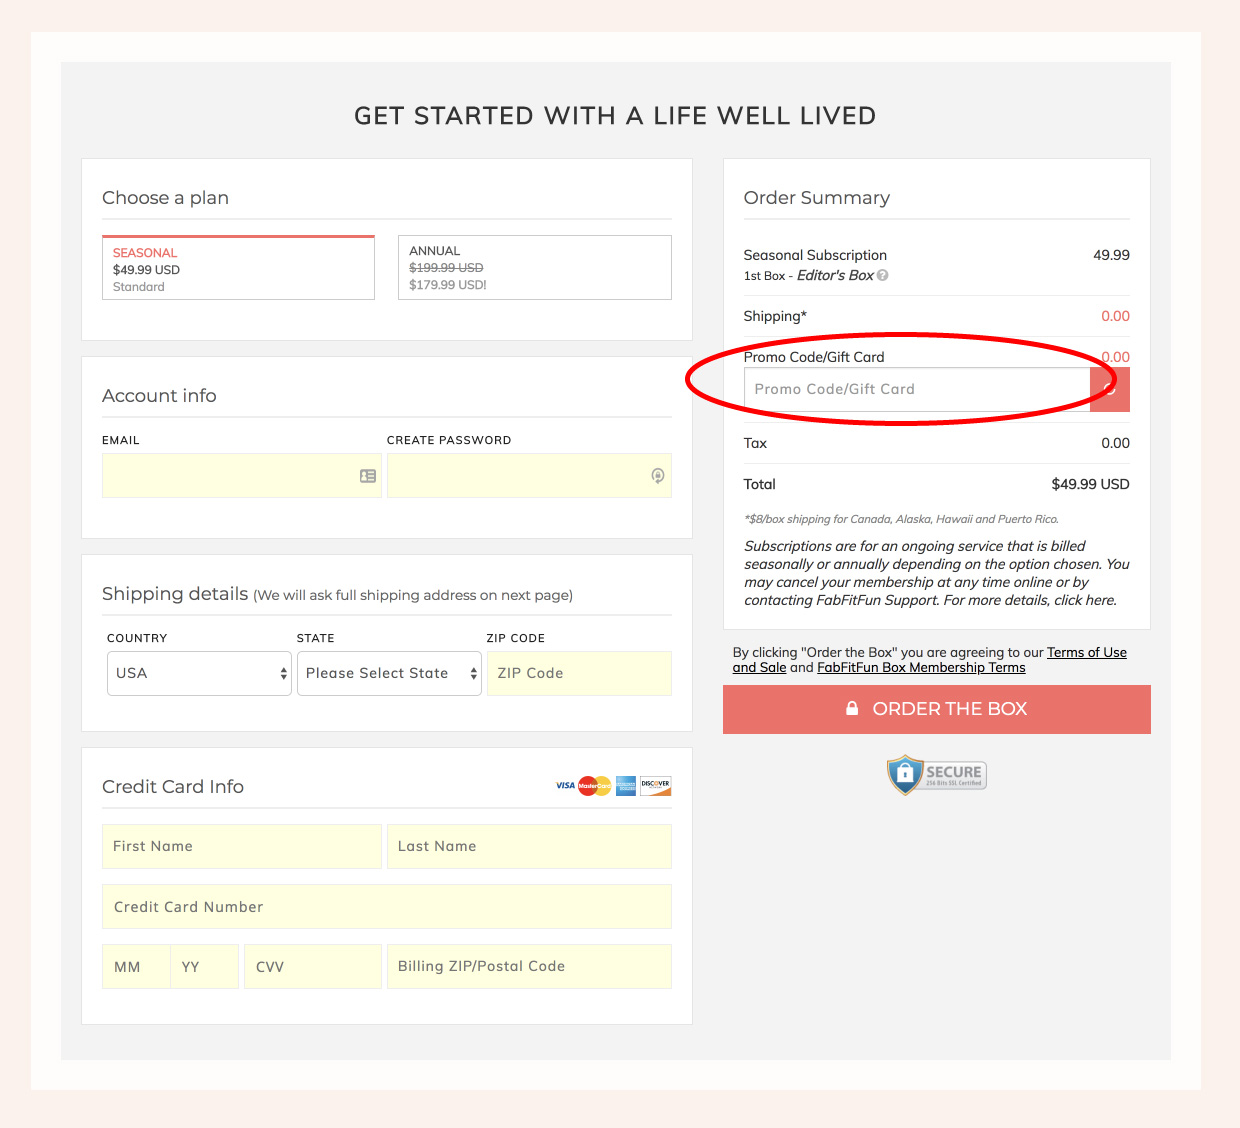Click the Credit Card Number field
This screenshot has height=1128, width=1240.
(386, 907)
